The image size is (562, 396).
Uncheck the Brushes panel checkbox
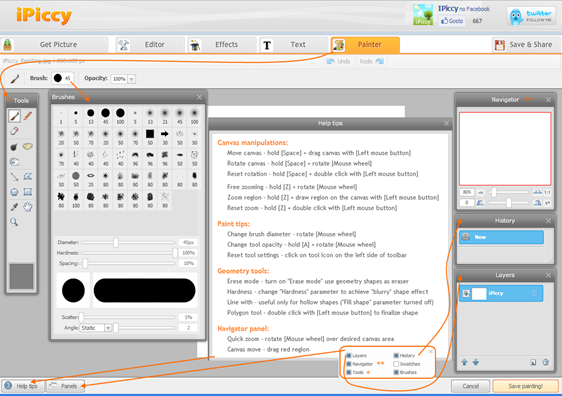(396, 372)
